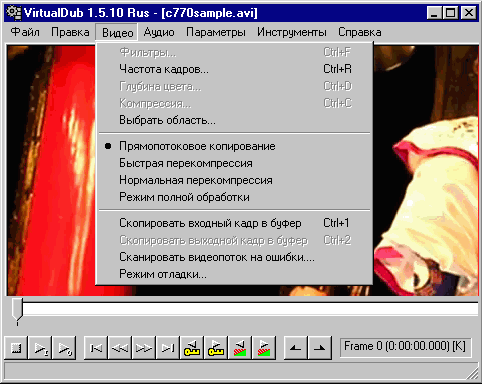Choose Сканировать видеопоток на ошибки...
The width and height of the screenshot is (482, 384).
[x=234, y=257]
